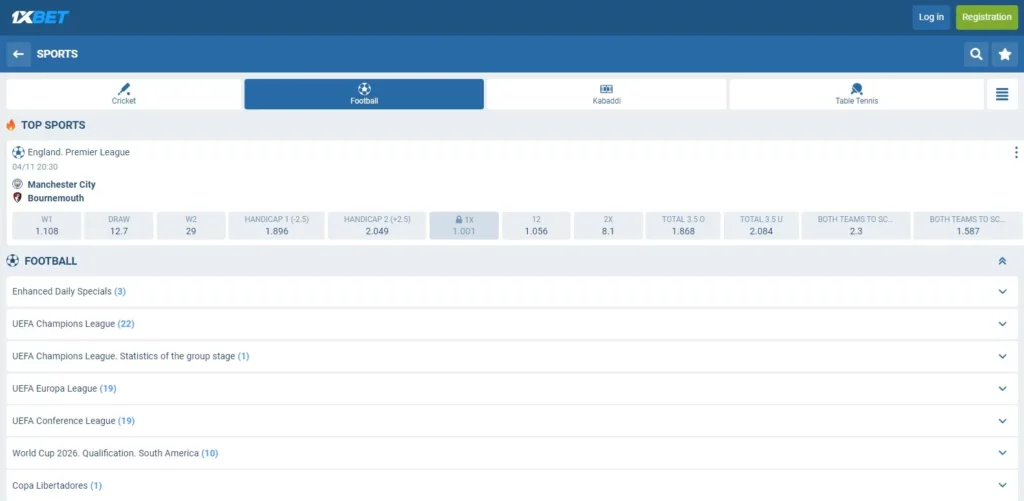Click the 1XBET logo
1024x501 pixels.
[x=40, y=17]
